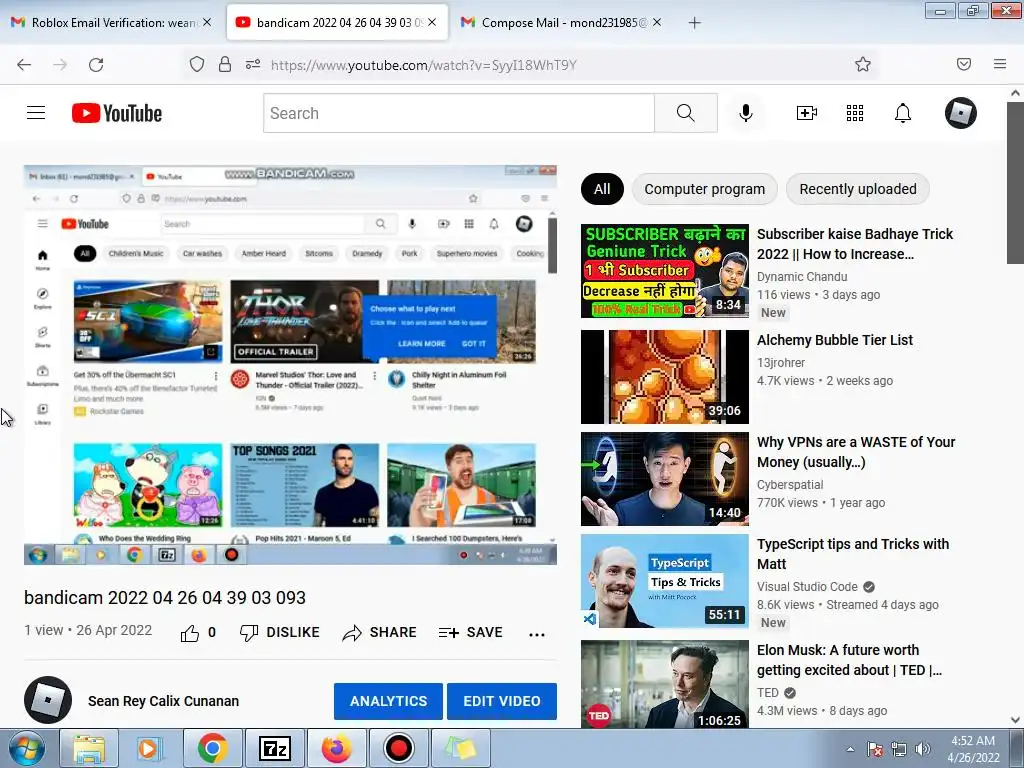This screenshot has width=1024, height=768.
Task: Open TypeScript Tips & Tricks thumbnail
Action: pos(665,581)
